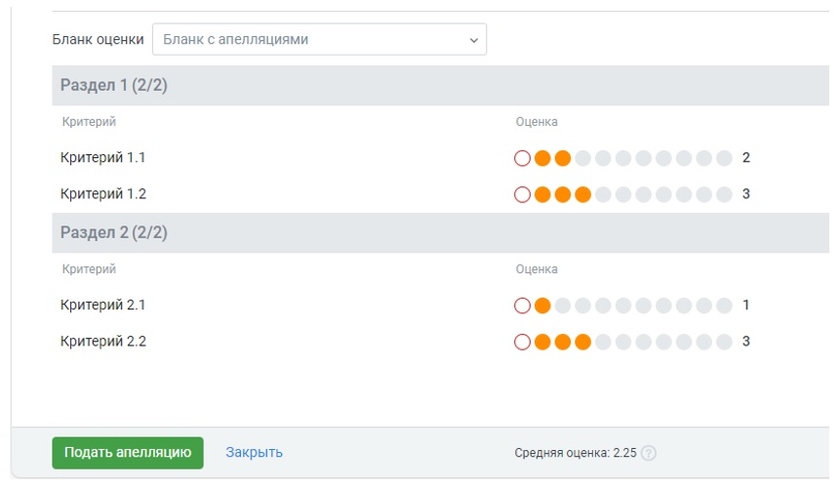Reset Критерий 2.1 rating with empty red circle
The height and width of the screenshot is (490, 840).
(x=522, y=305)
